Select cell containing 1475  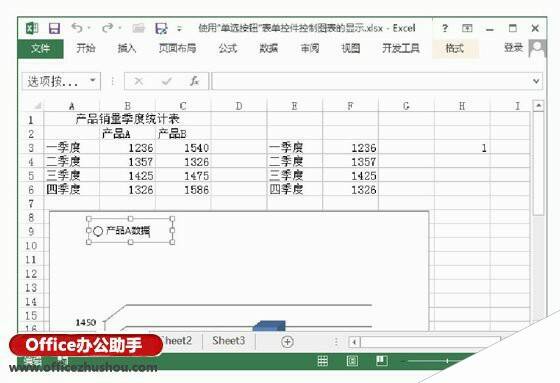coord(183,175)
